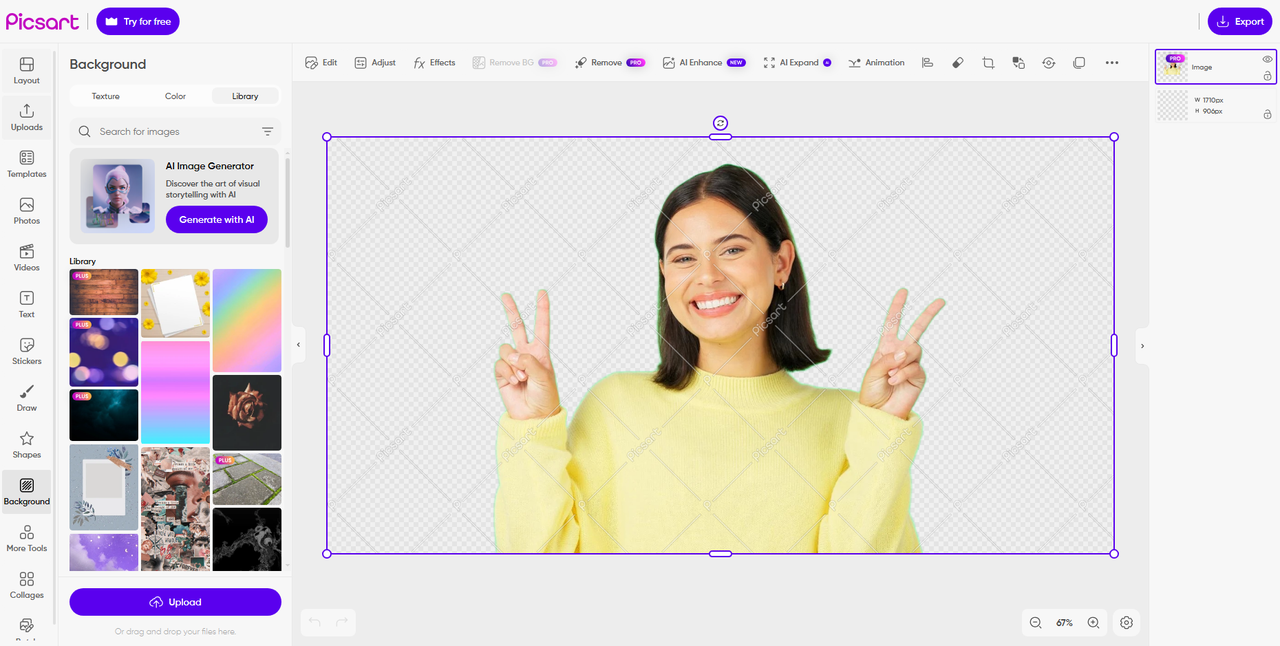
Task: Open zoom percentage 67% menu
Action: point(1064,622)
